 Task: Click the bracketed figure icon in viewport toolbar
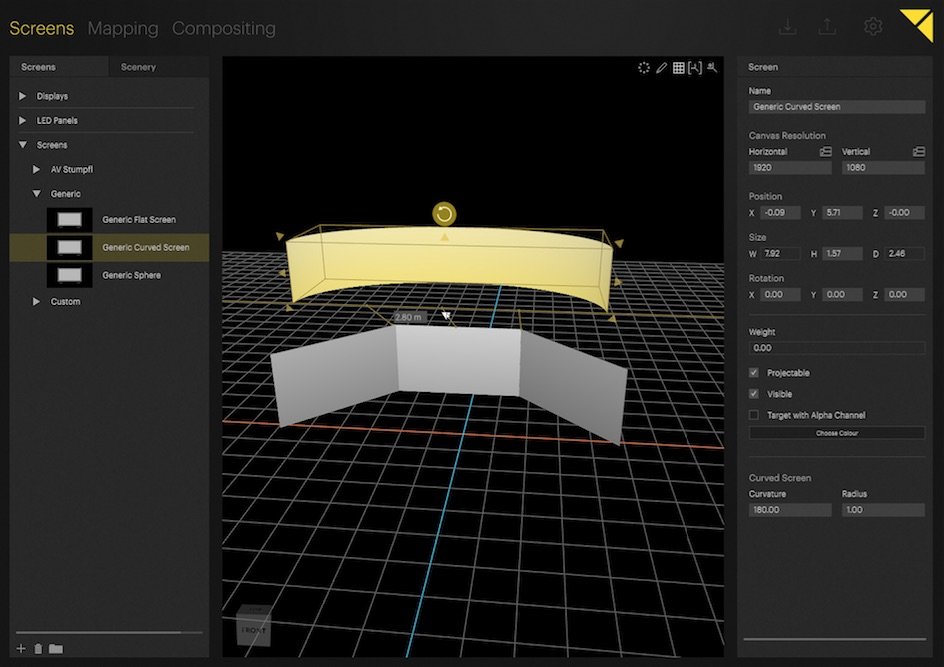click(x=695, y=68)
